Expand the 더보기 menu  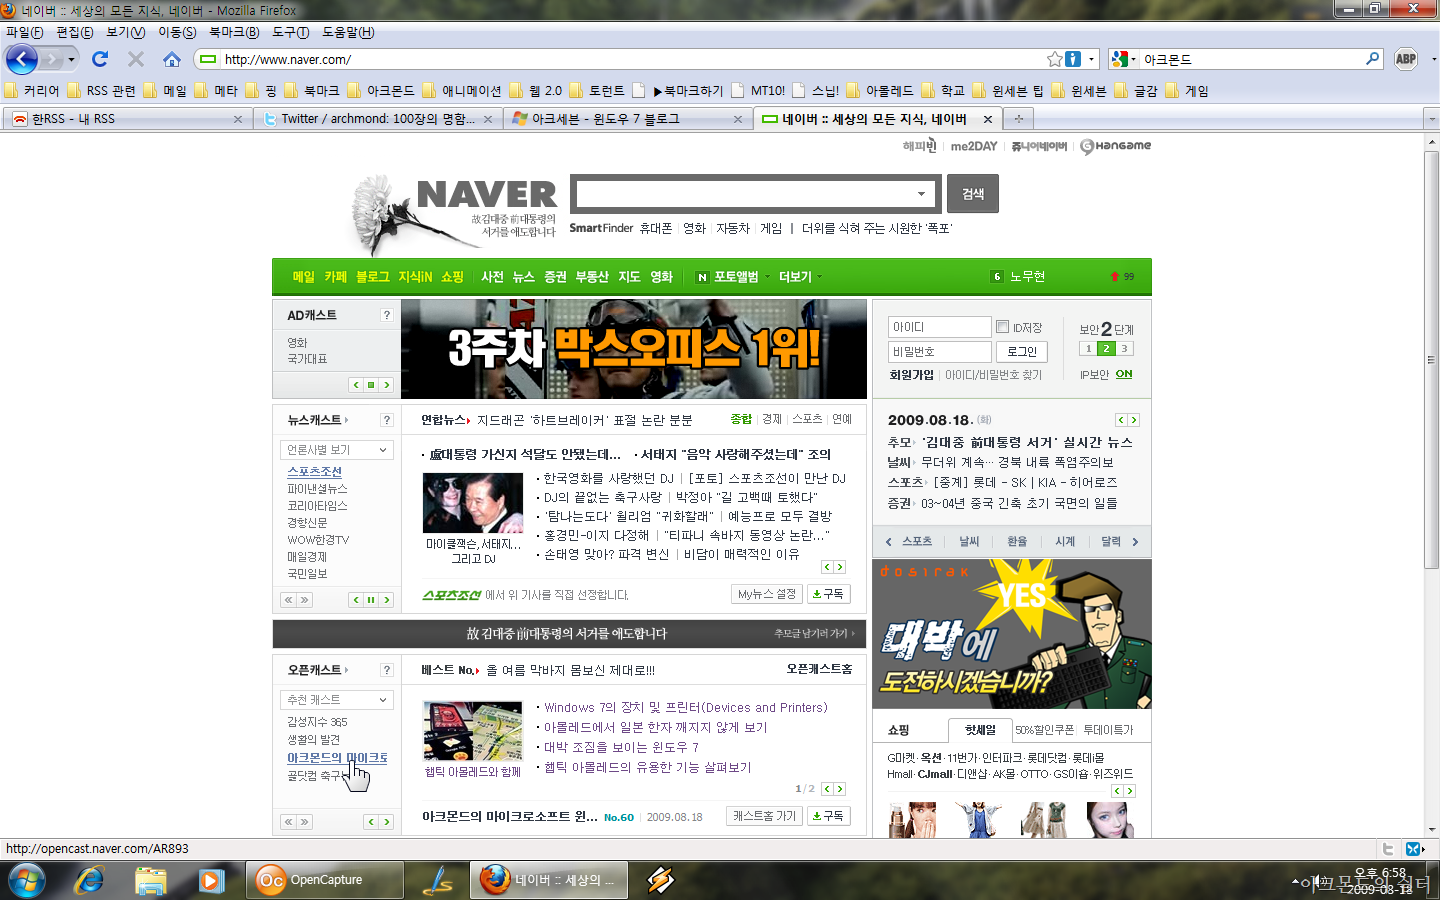[800, 277]
